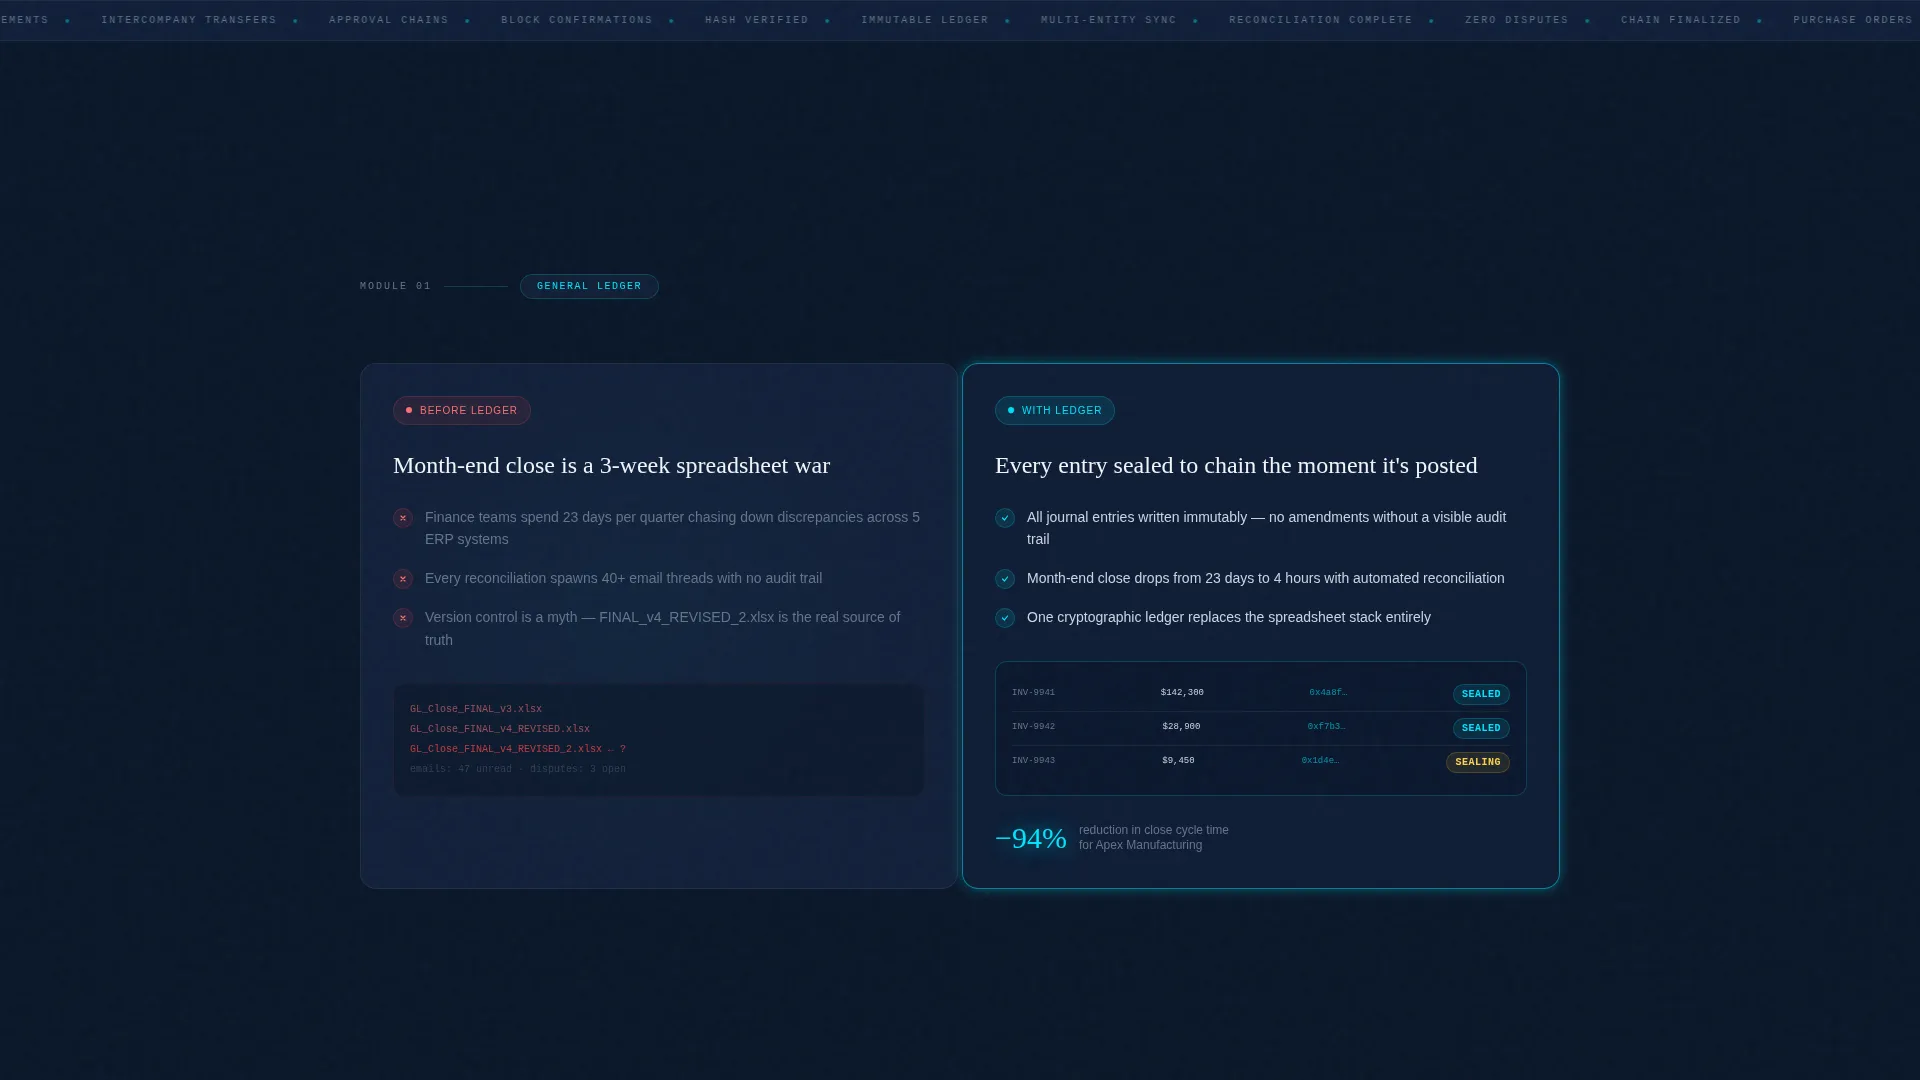Click the $142,300 amount cell

1182,692
